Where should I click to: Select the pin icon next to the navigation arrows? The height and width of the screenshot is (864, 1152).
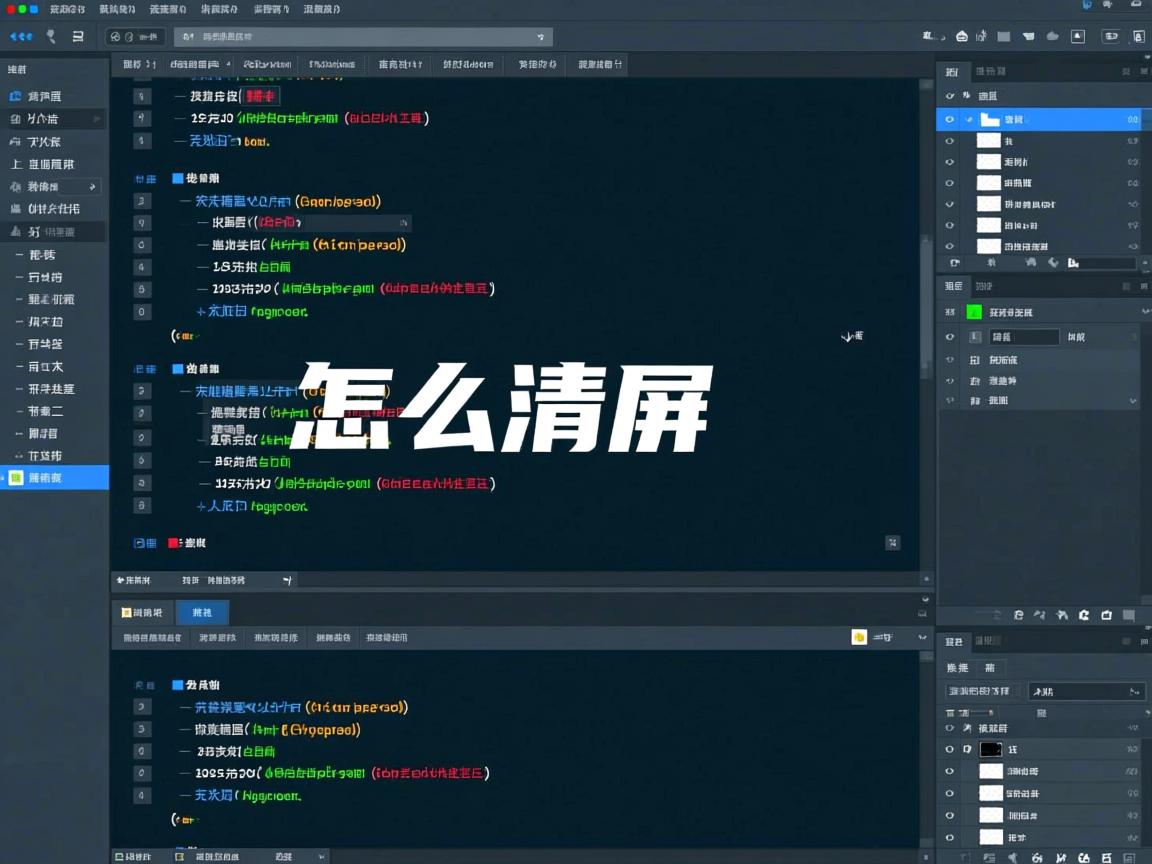click(x=48, y=36)
